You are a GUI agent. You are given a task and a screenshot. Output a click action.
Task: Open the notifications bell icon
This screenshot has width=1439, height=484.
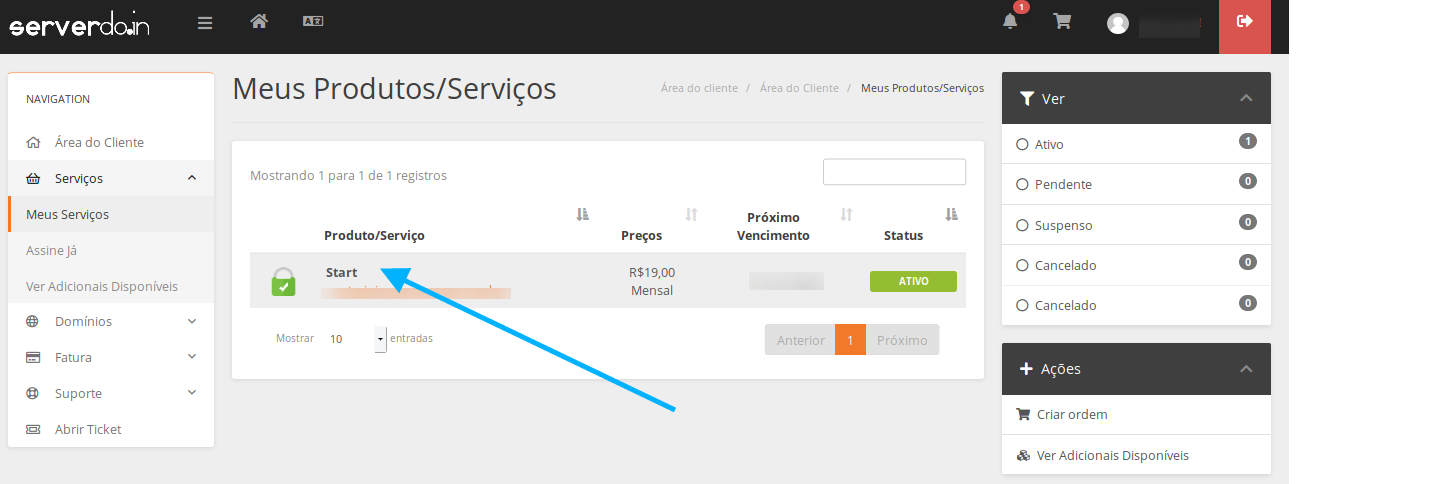pos(1011,21)
